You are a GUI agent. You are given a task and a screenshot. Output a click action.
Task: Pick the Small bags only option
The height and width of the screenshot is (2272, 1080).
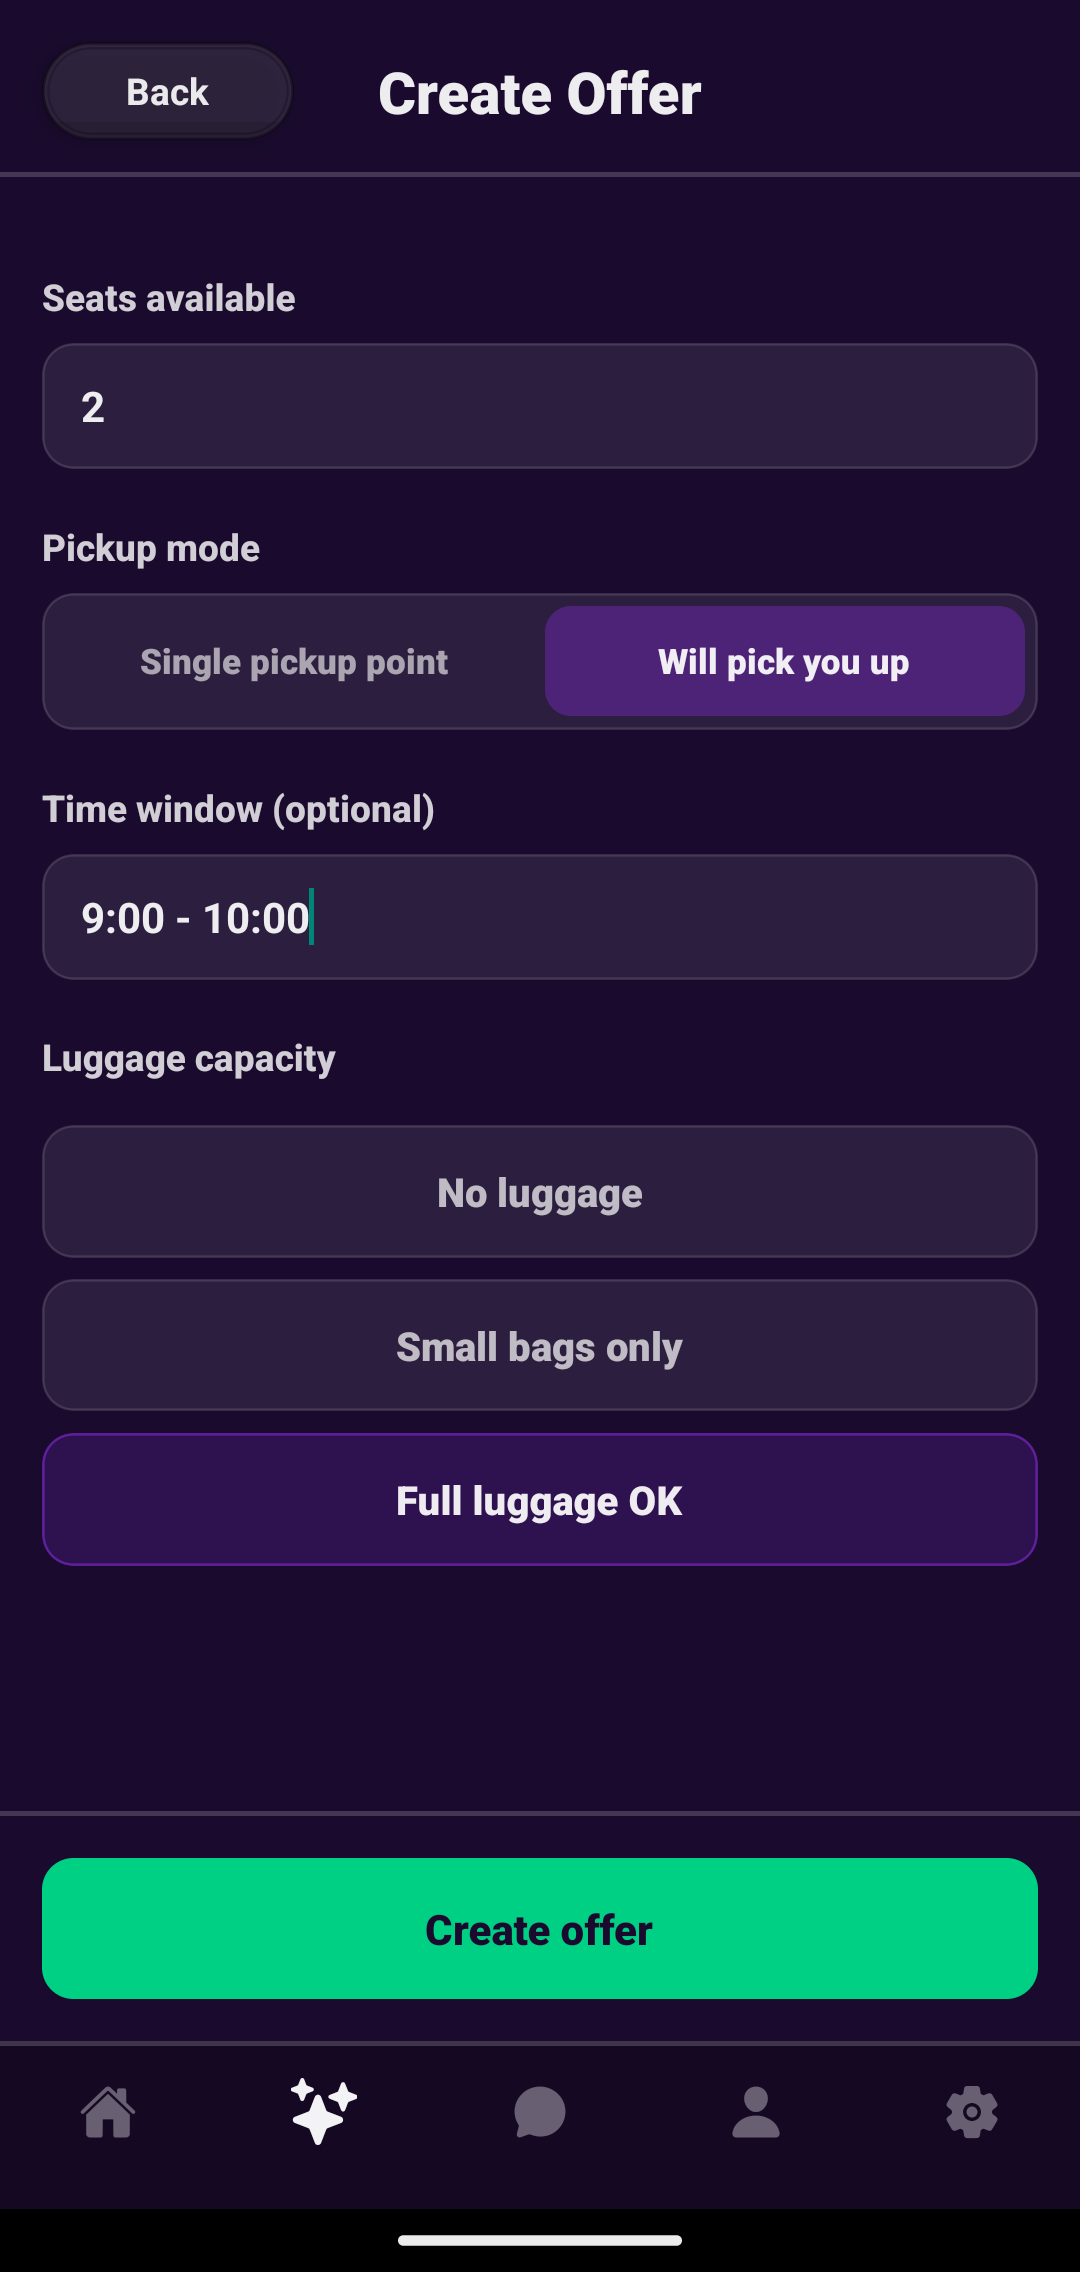pos(540,1346)
